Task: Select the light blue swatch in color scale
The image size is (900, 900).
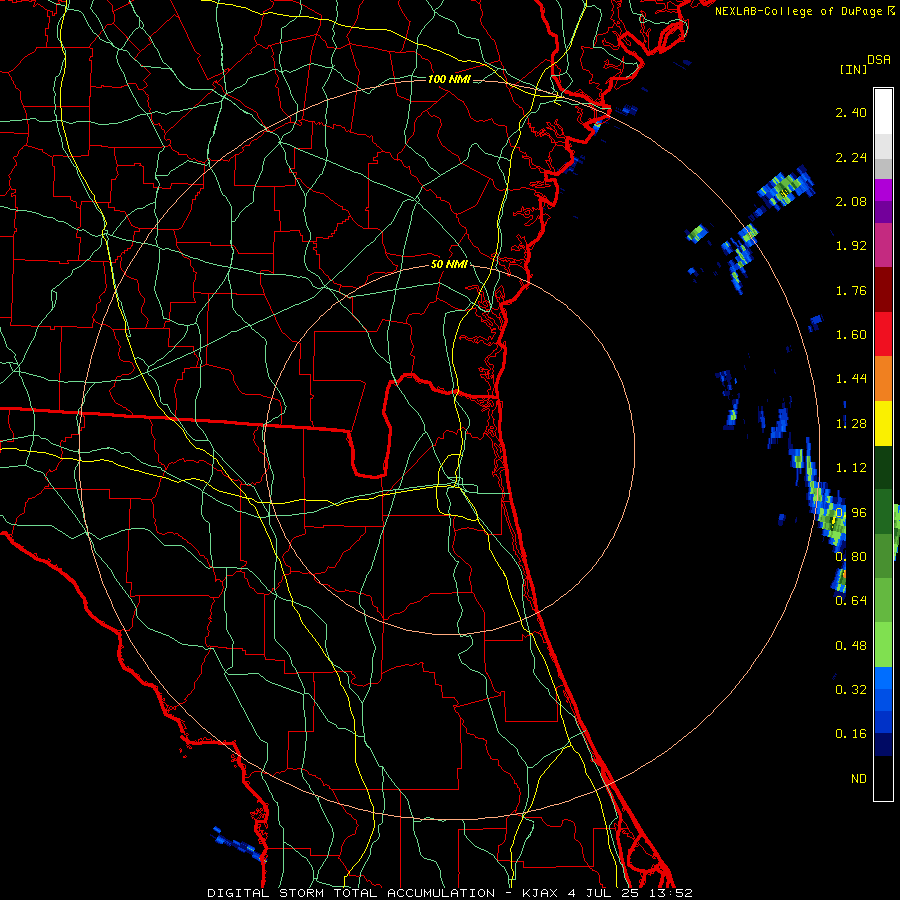Action: pyautogui.click(x=883, y=678)
